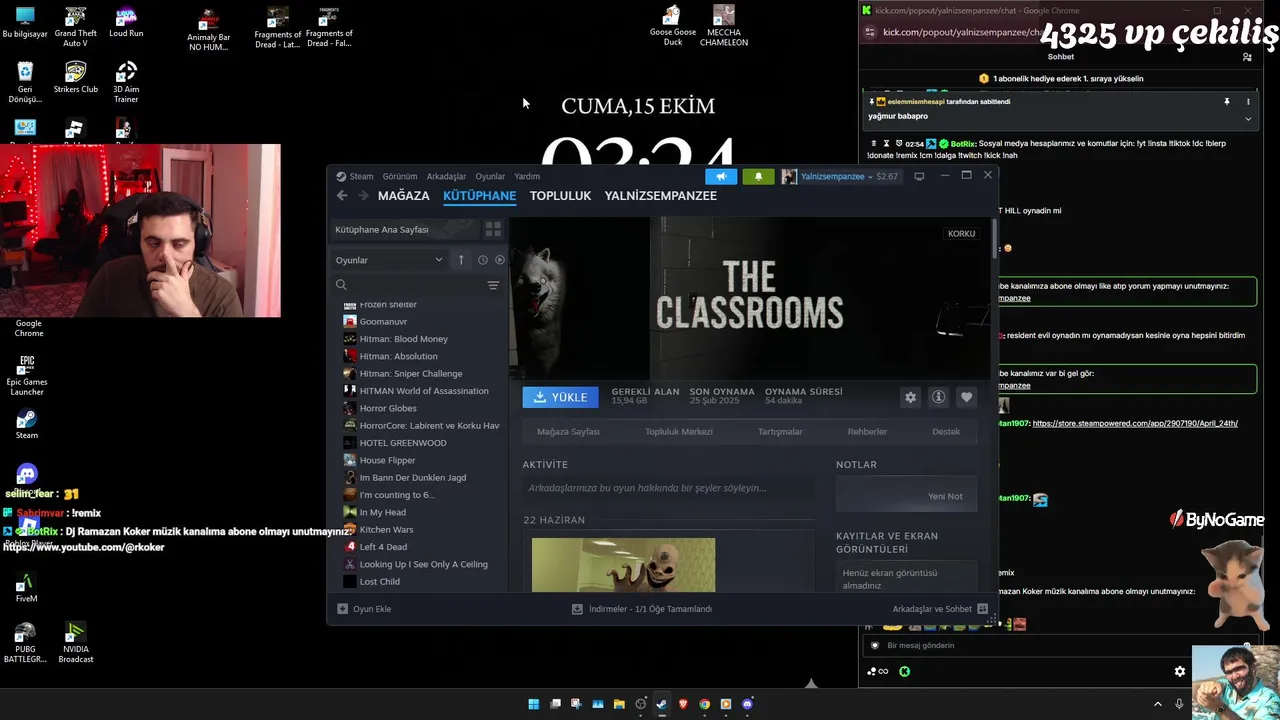1280x720 pixels.
Task: Click the green Kick emote icon
Action: [904, 672]
